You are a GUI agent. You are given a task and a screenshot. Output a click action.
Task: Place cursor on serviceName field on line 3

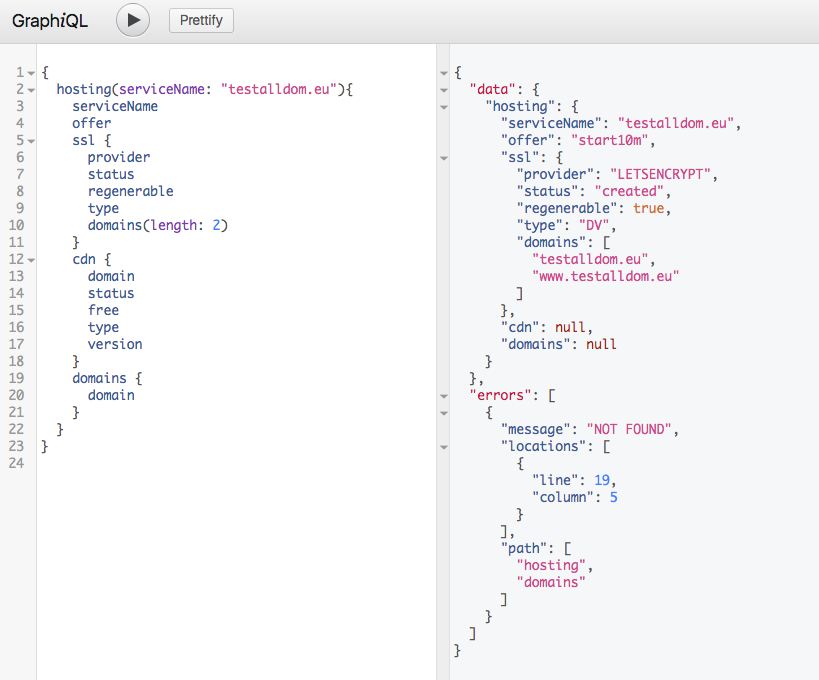pos(115,106)
